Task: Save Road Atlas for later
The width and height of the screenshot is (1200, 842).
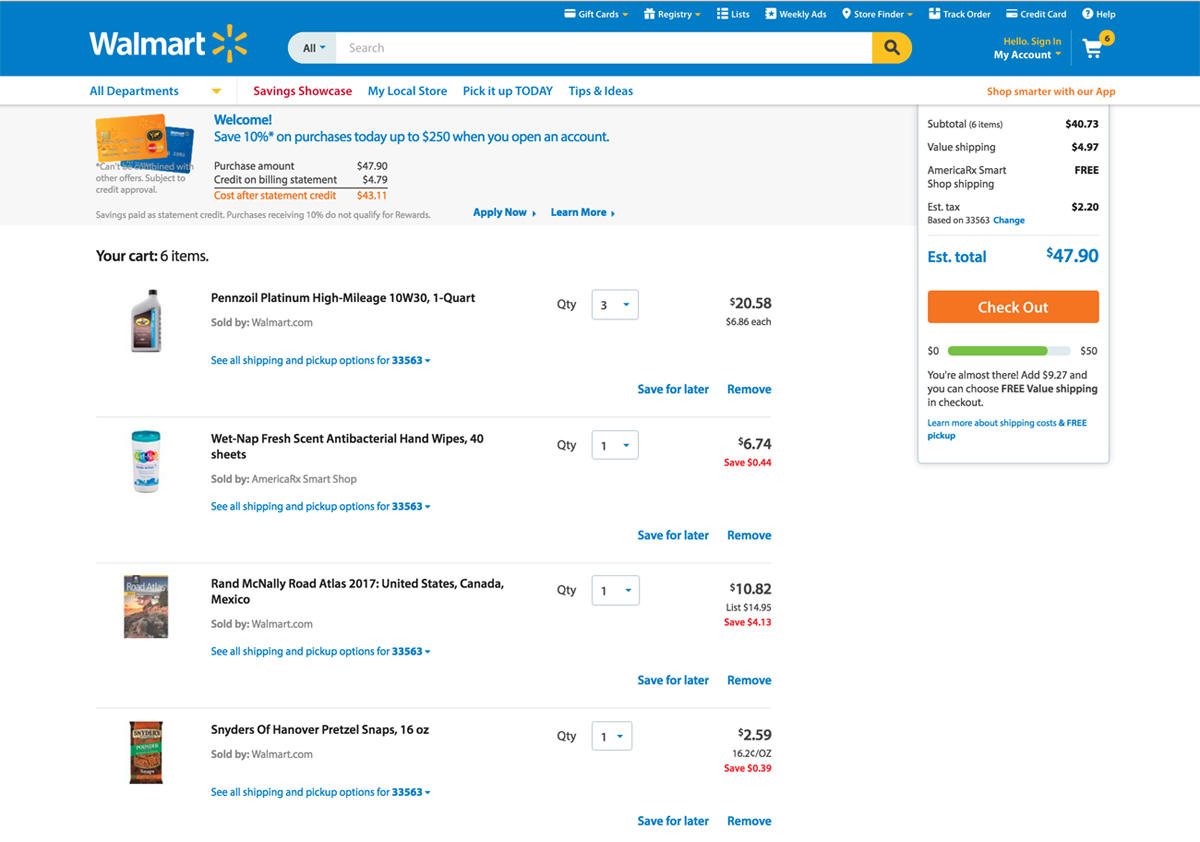Action: tap(673, 680)
